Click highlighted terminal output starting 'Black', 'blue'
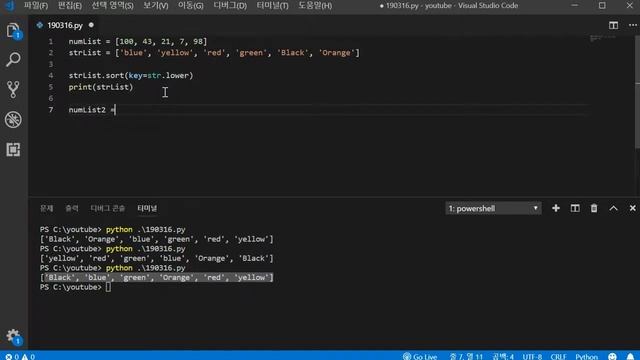 [157, 278]
